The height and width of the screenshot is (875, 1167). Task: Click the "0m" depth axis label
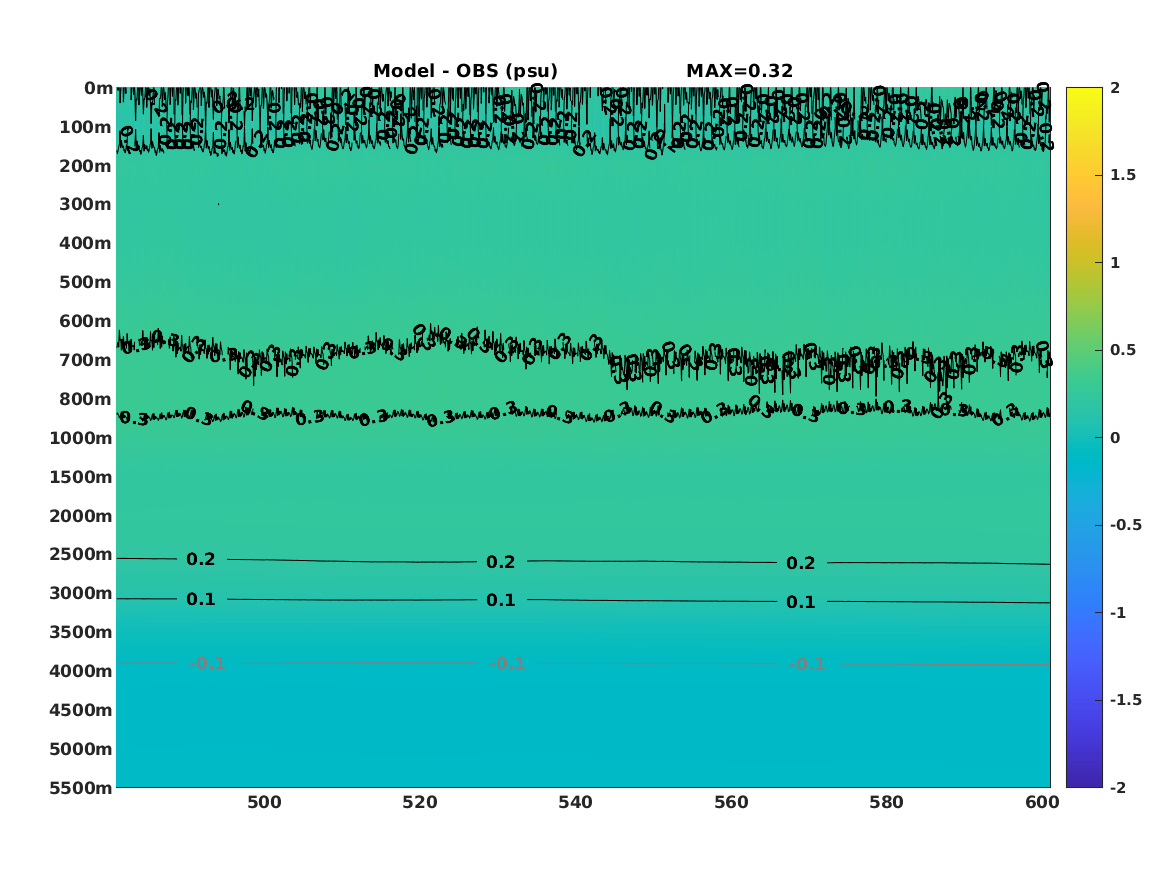(x=98, y=89)
